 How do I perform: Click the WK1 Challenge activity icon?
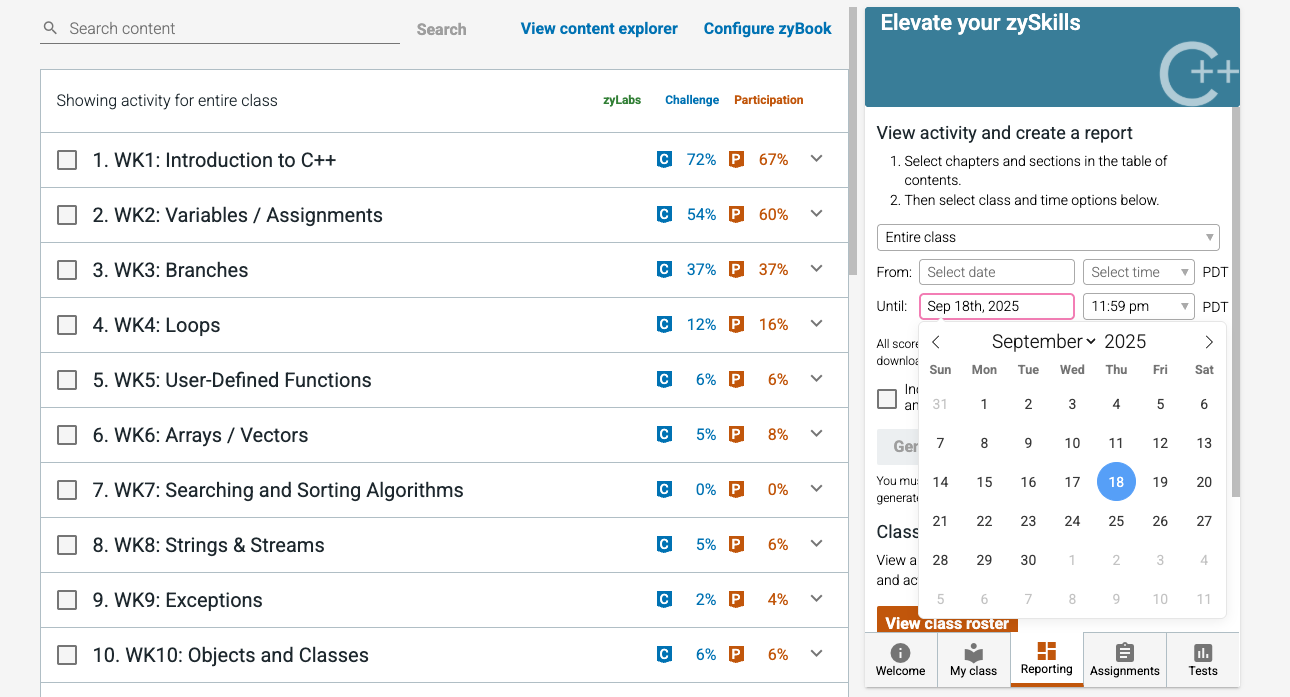tap(663, 159)
